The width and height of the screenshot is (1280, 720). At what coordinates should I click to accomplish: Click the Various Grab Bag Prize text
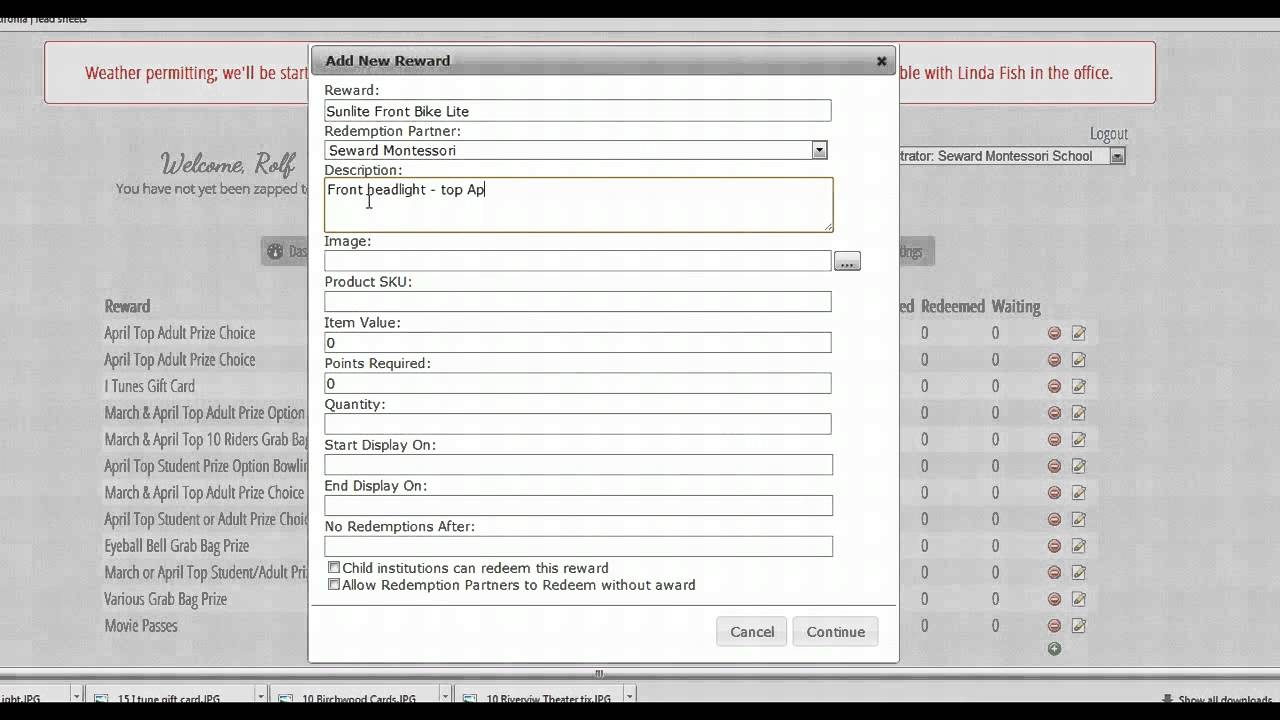pyautogui.click(x=166, y=599)
